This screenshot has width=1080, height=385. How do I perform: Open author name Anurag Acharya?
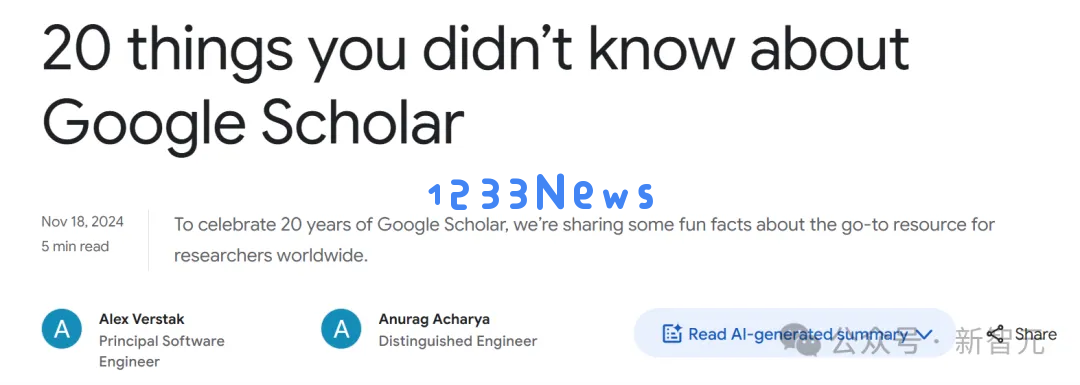(434, 320)
